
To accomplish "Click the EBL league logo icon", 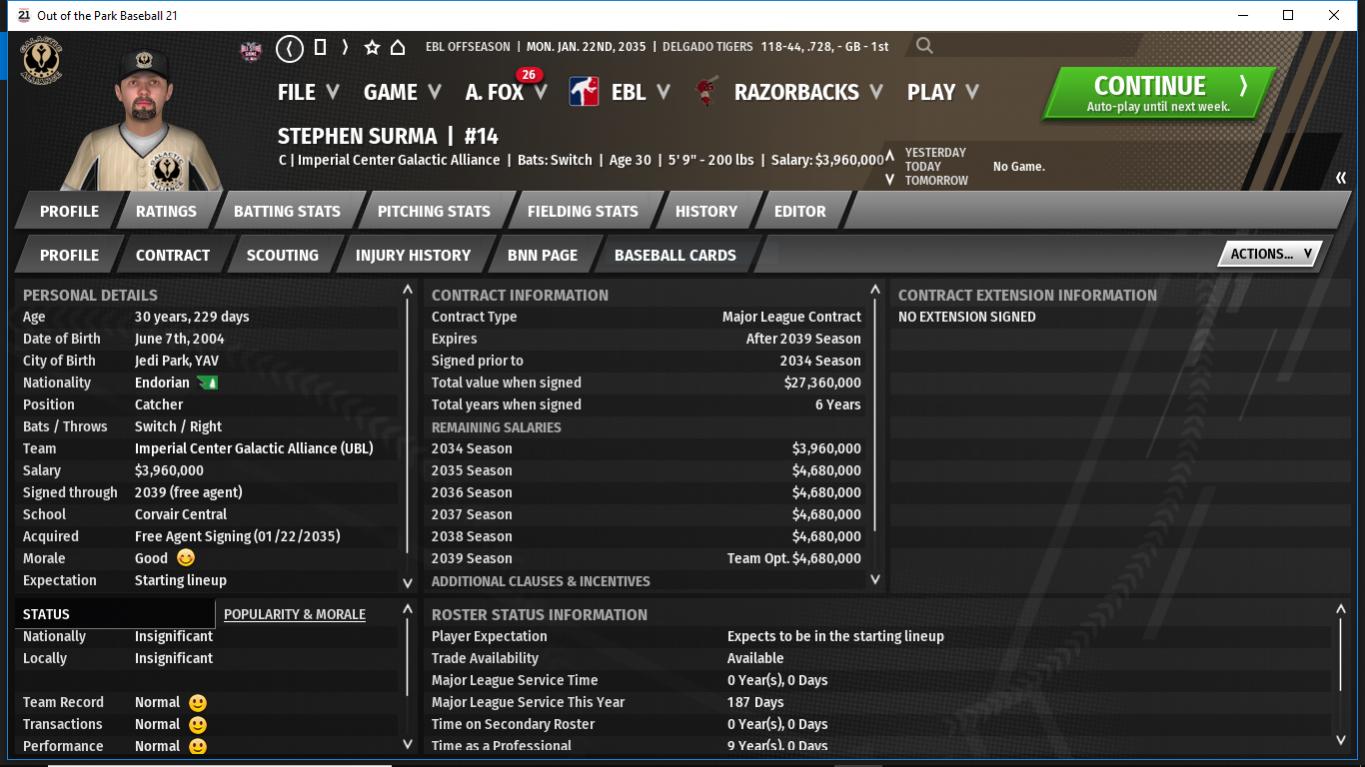I will pos(584,92).
